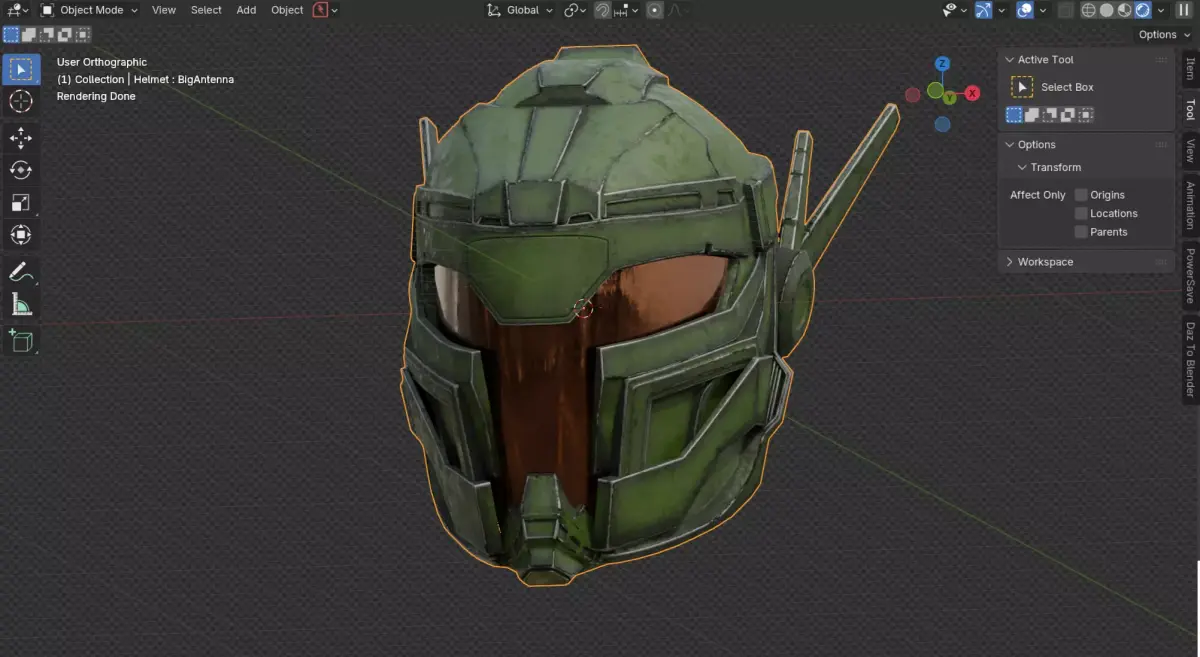The height and width of the screenshot is (657, 1200).
Task: Set selection mode to Invert in the header row
Action: 64,34
